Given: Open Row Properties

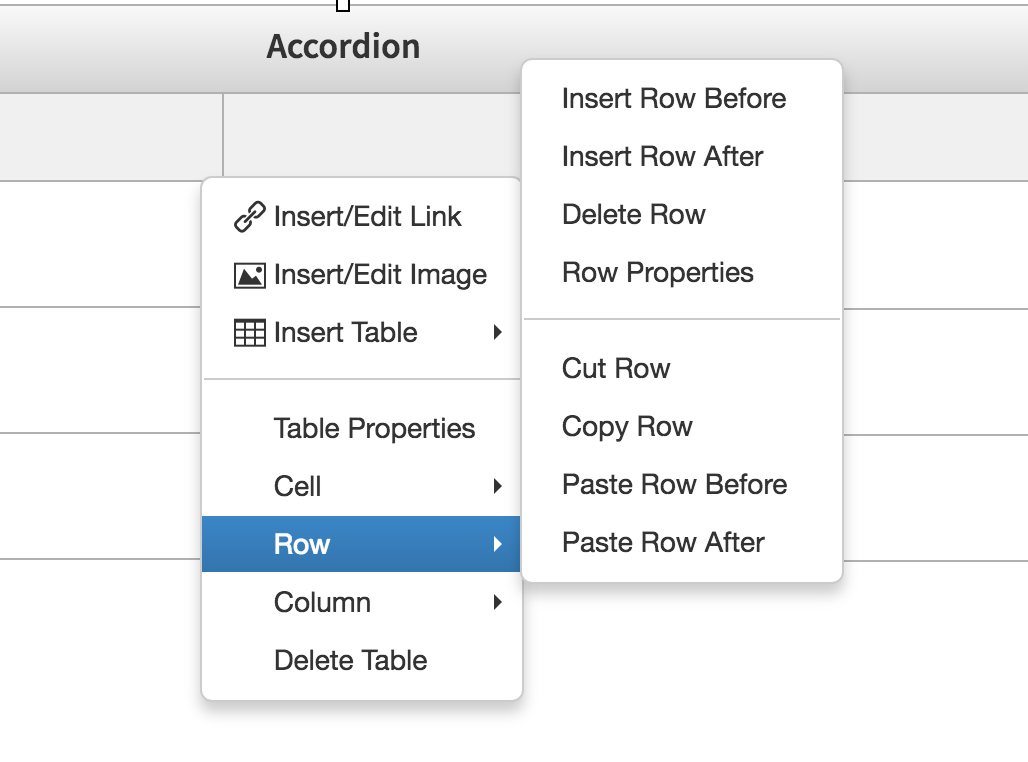Looking at the screenshot, I should (x=657, y=272).
